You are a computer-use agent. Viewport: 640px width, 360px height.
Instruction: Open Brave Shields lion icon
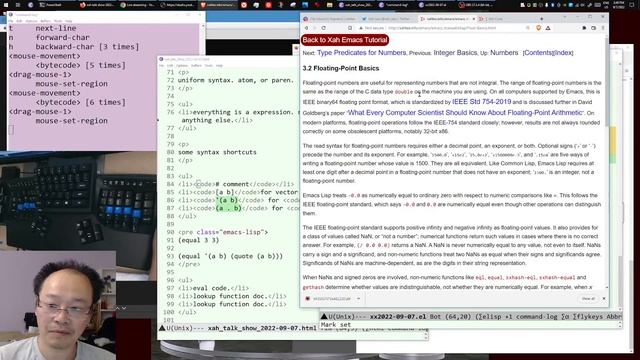click(538, 28)
